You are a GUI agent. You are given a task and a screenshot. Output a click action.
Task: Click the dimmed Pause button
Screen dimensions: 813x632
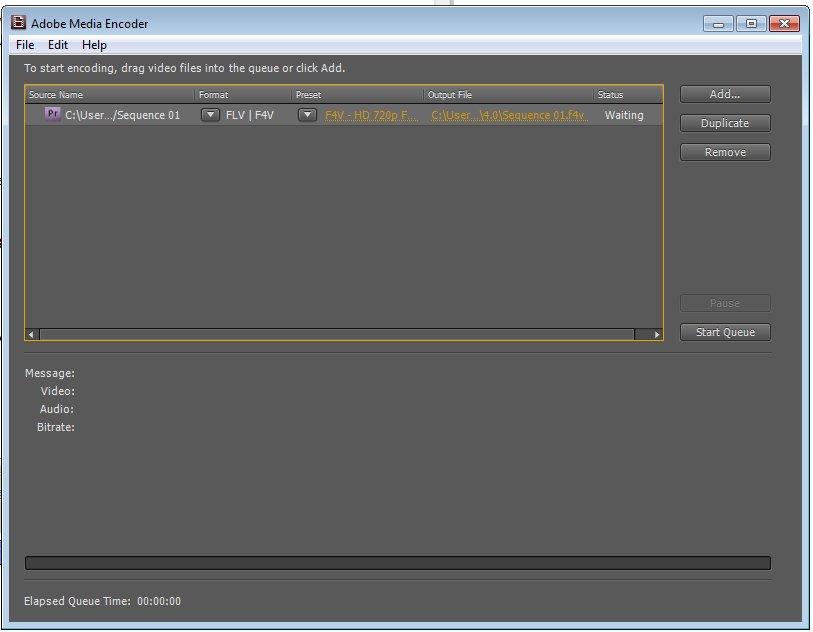(x=725, y=303)
